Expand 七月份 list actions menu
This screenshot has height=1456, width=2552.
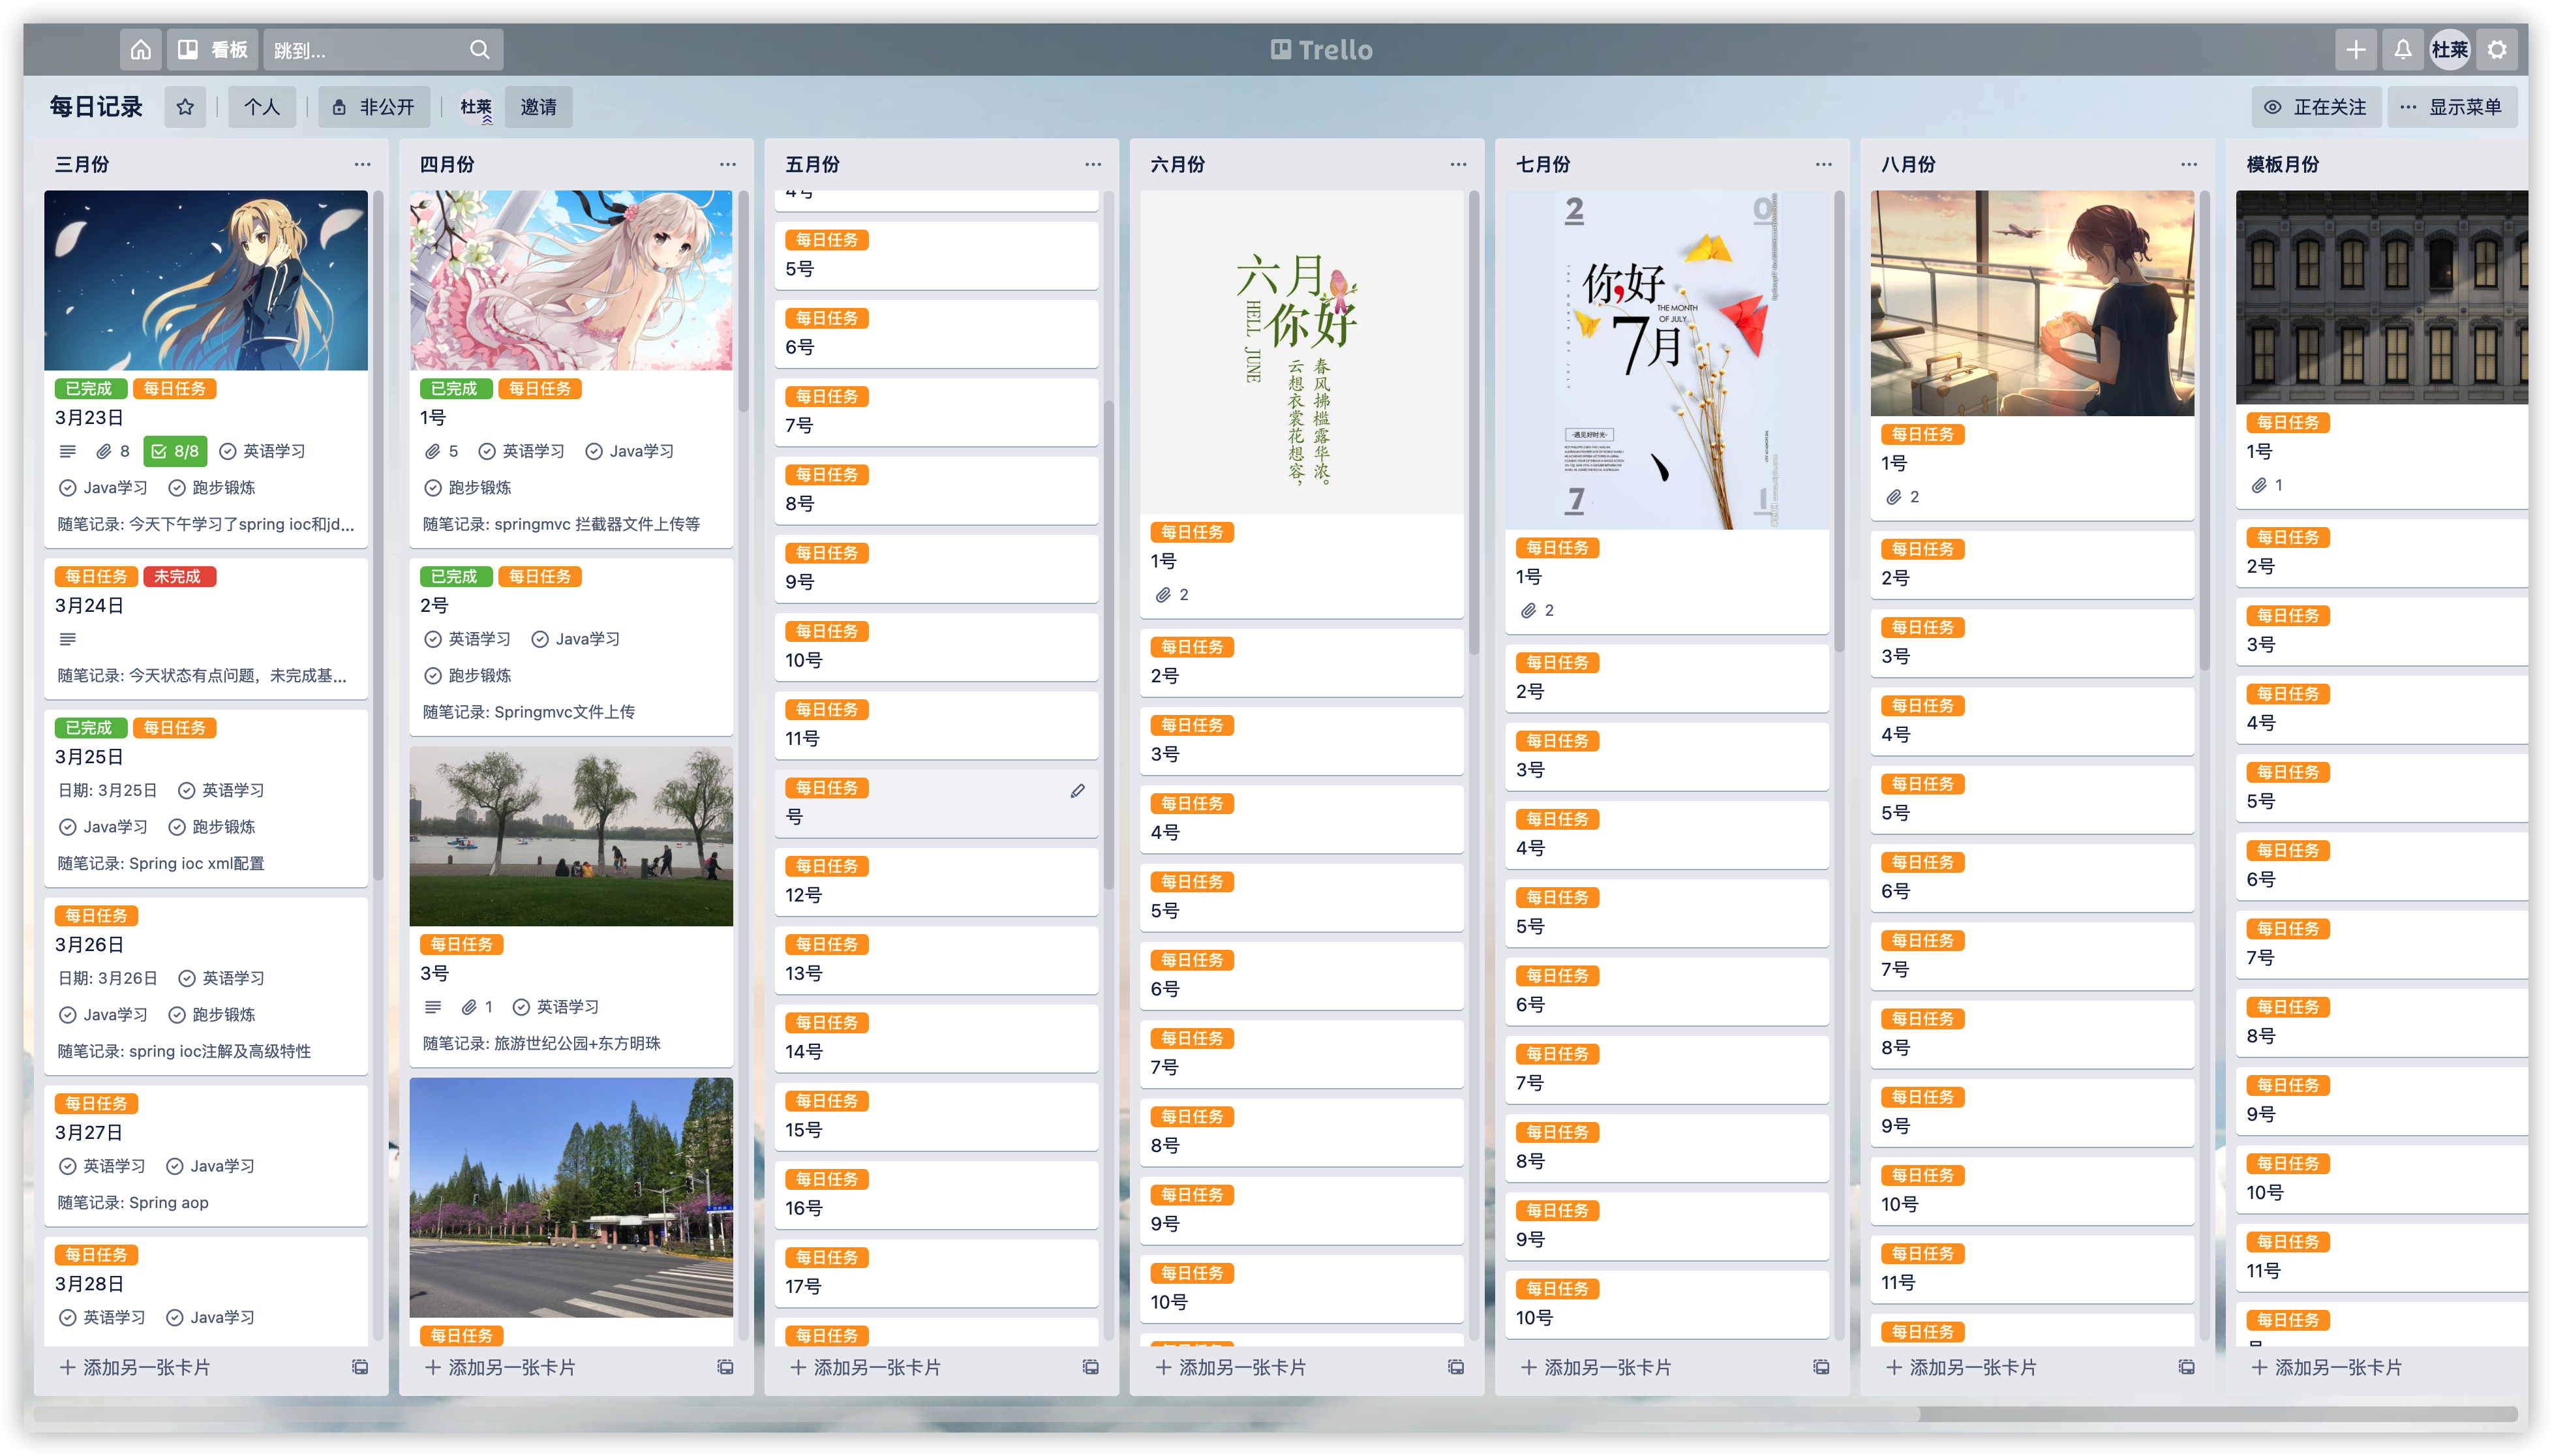[x=1823, y=164]
